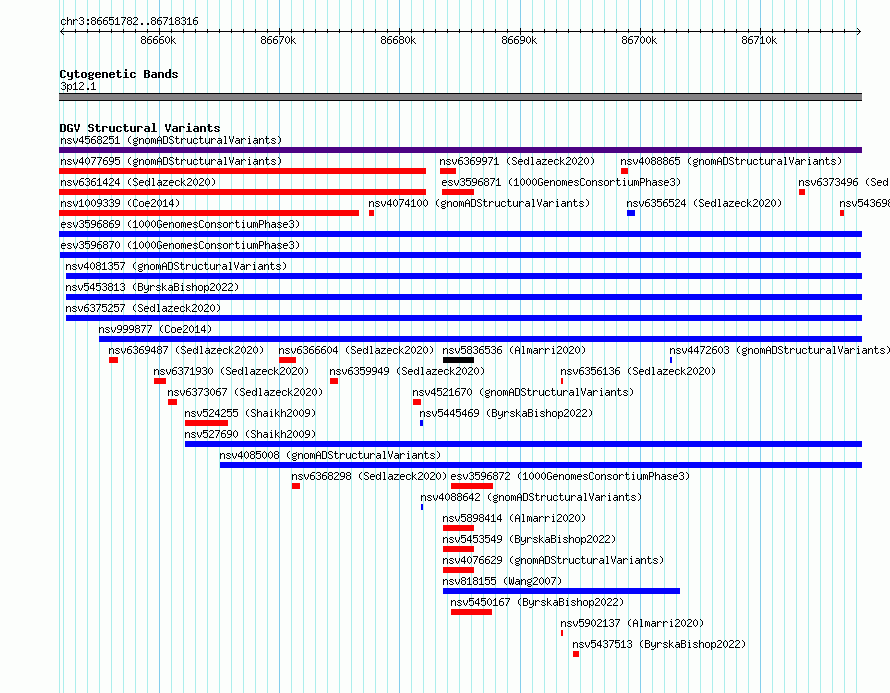Open nsv524255 Shaikh2009 label
Screen dimensions: 890x693
point(250,413)
